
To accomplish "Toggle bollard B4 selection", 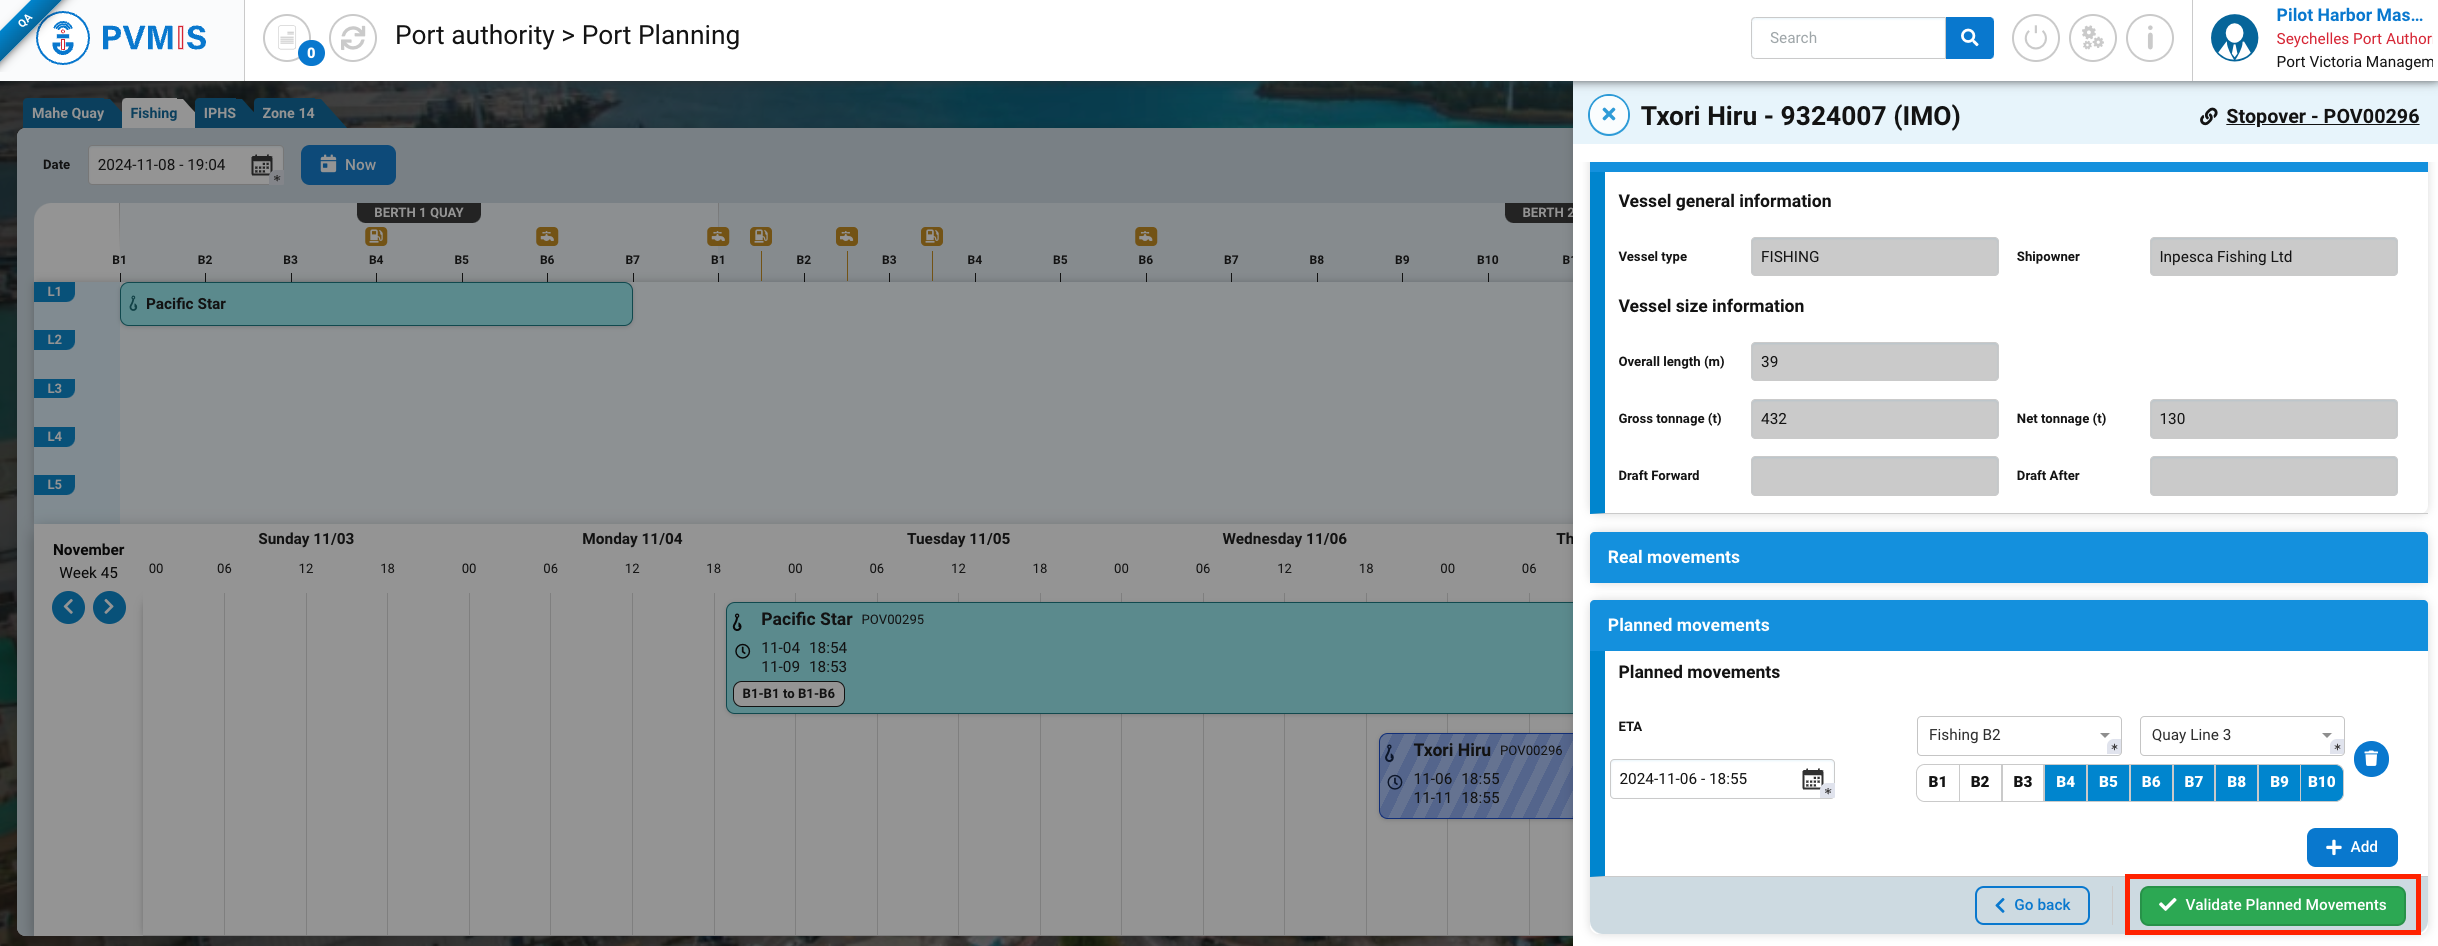I will (2065, 782).
